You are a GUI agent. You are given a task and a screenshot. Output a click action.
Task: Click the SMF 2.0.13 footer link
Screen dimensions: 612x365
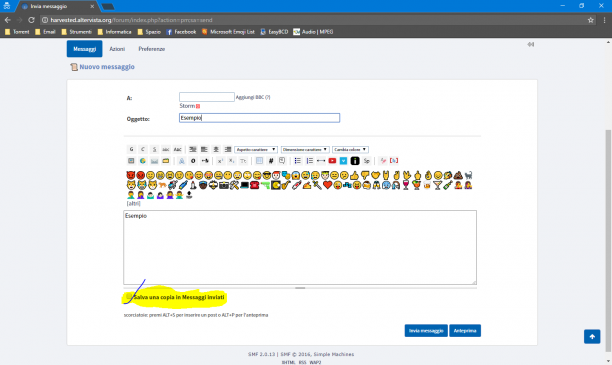[262, 354]
